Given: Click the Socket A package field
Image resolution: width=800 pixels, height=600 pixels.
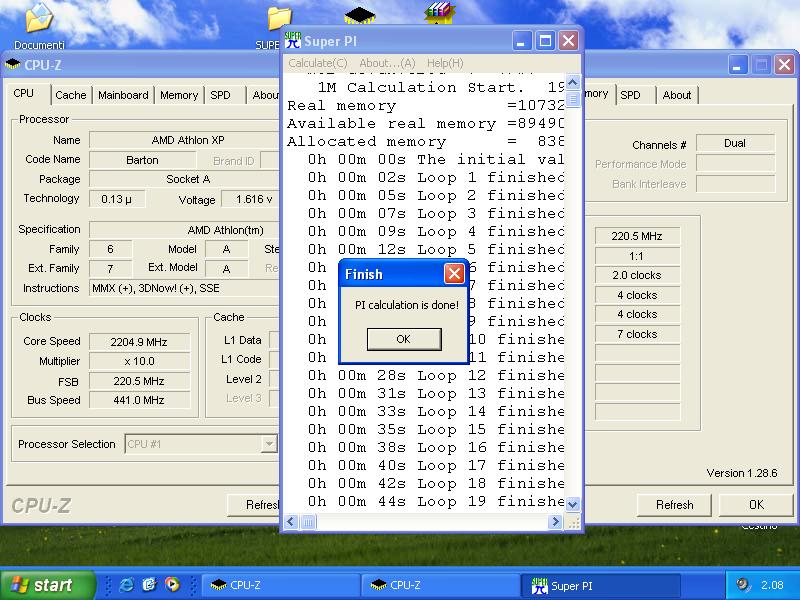Looking at the screenshot, I should coord(185,179).
